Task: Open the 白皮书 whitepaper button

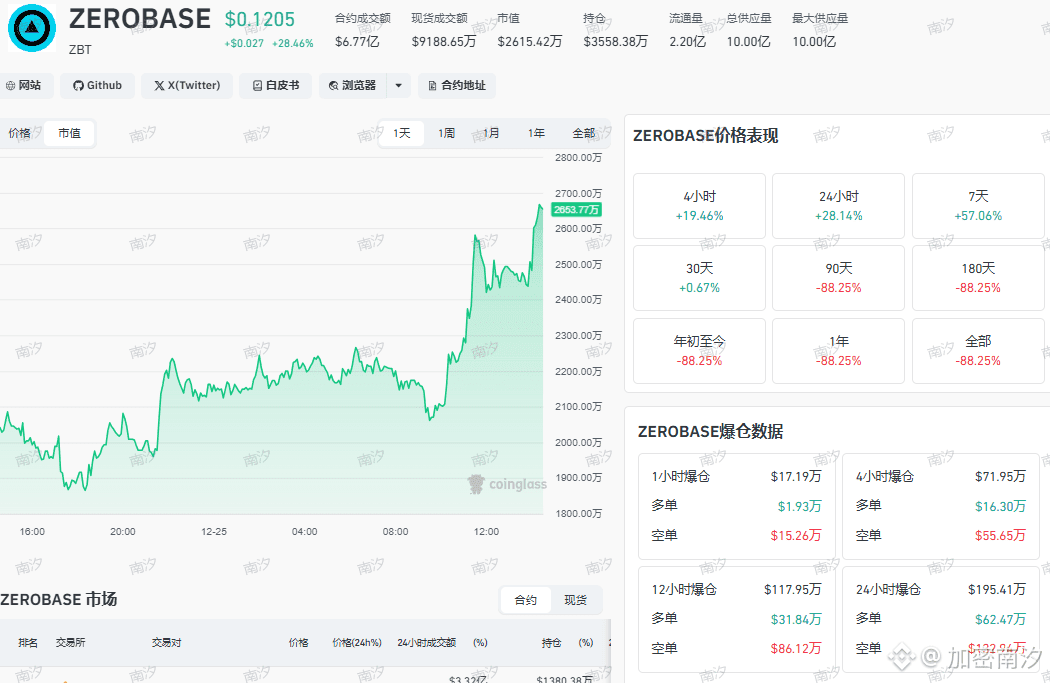Action: [275, 86]
